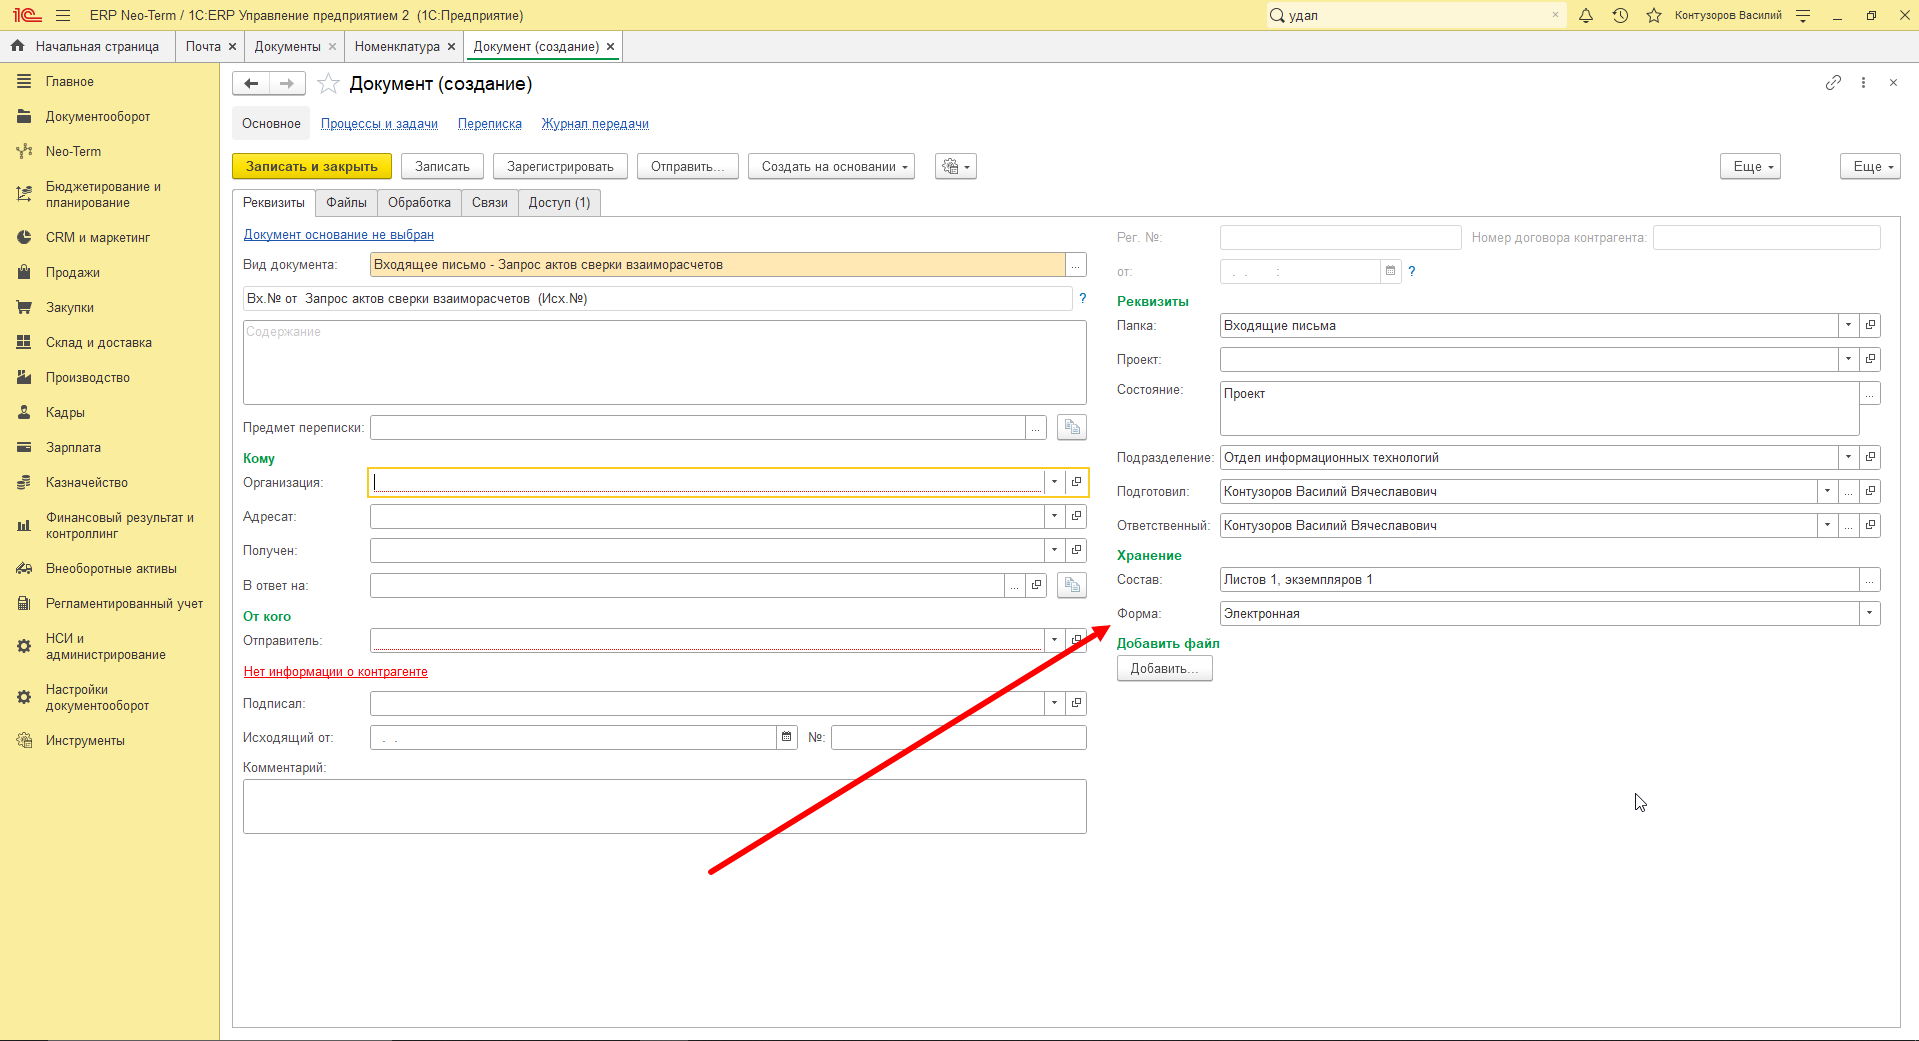Click the Отправить button
1919x1041 pixels.
tap(688, 166)
